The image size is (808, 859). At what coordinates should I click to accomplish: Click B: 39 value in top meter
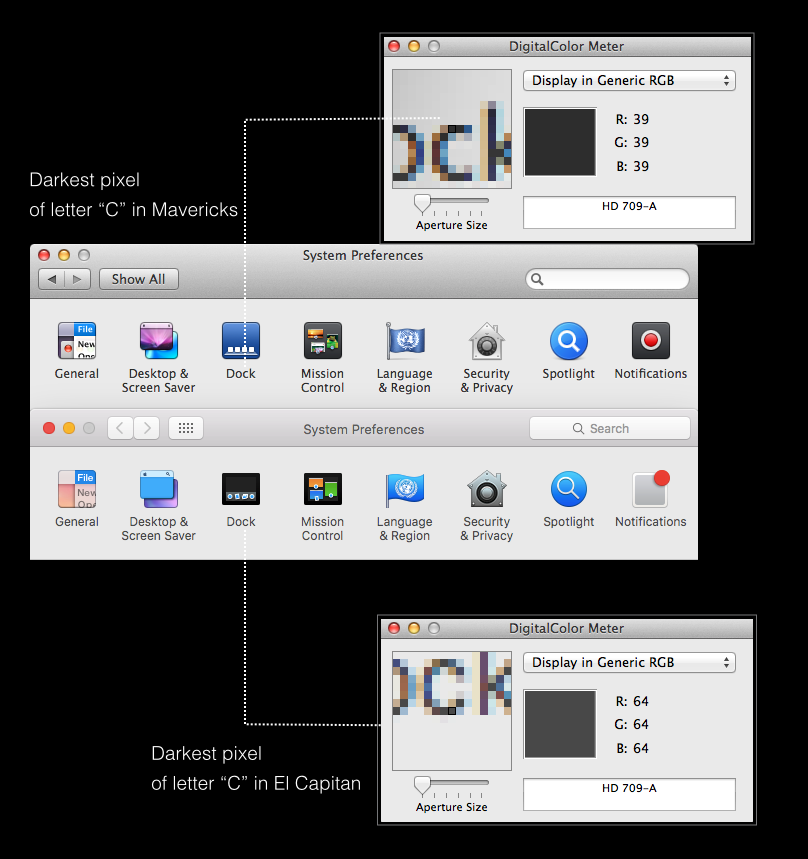[632, 166]
